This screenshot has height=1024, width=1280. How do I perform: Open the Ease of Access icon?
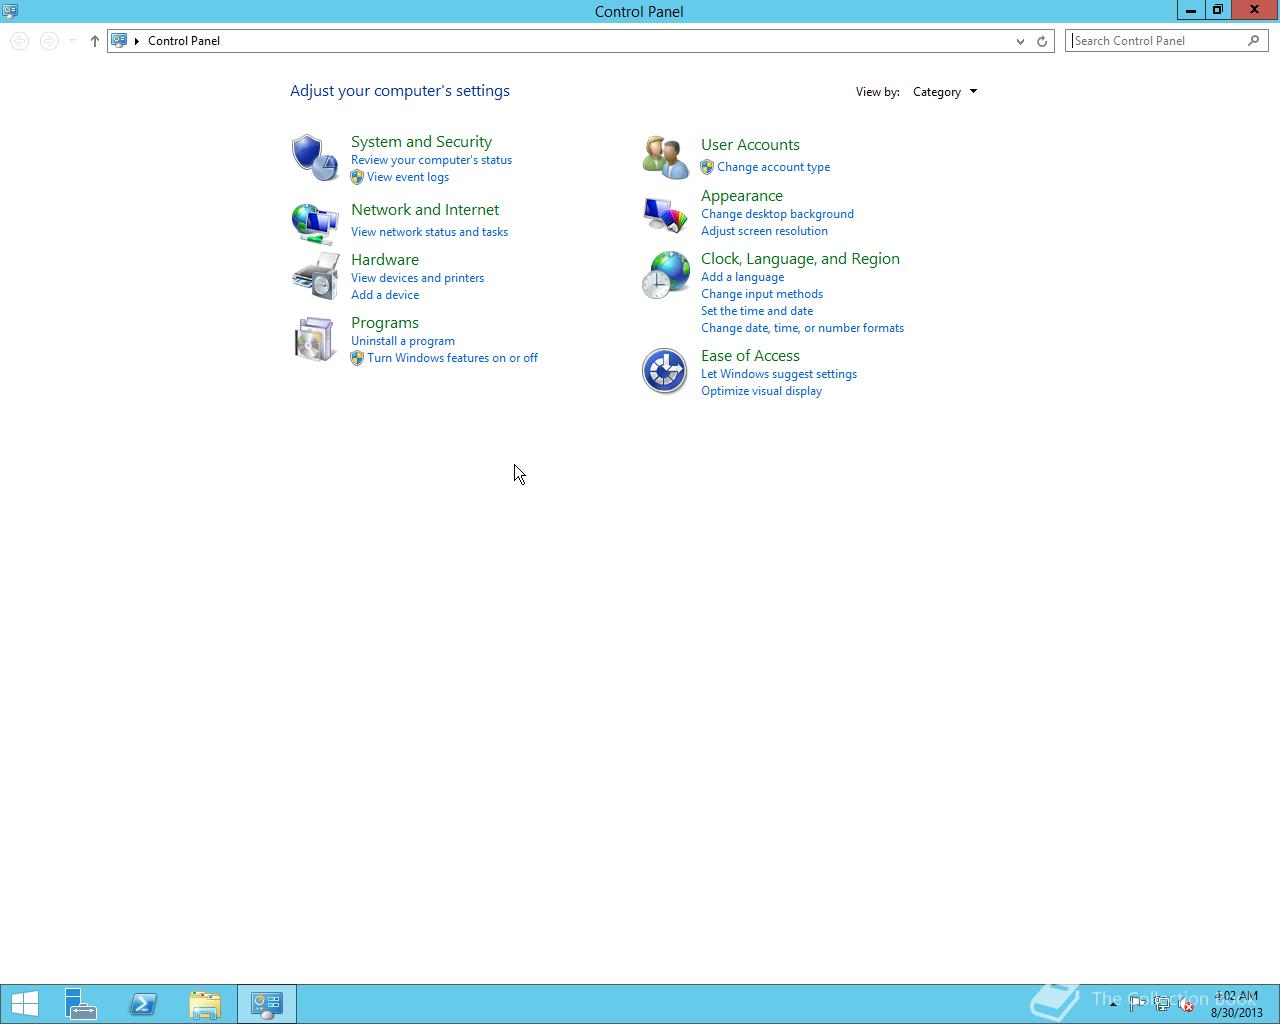pyautogui.click(x=665, y=371)
